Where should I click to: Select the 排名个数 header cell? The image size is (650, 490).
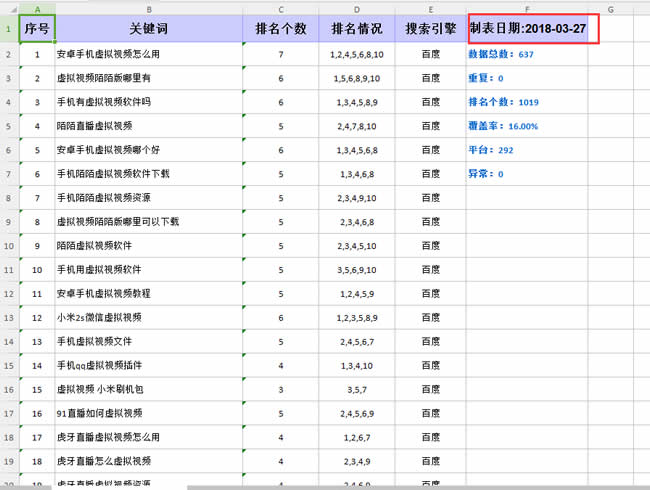click(x=281, y=29)
